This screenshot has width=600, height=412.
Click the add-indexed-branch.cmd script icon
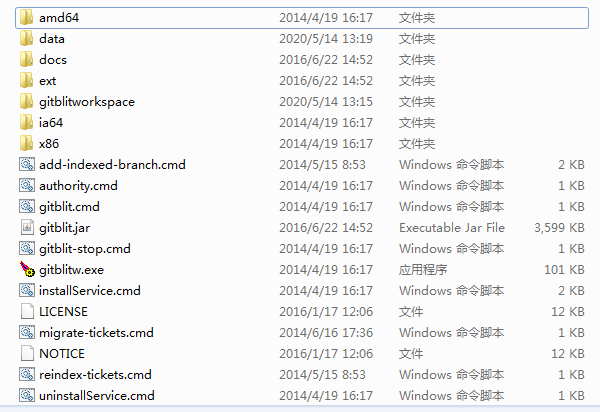tap(27, 164)
